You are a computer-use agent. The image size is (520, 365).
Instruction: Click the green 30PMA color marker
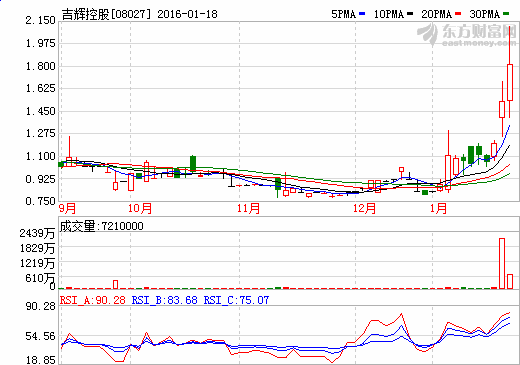[506, 14]
